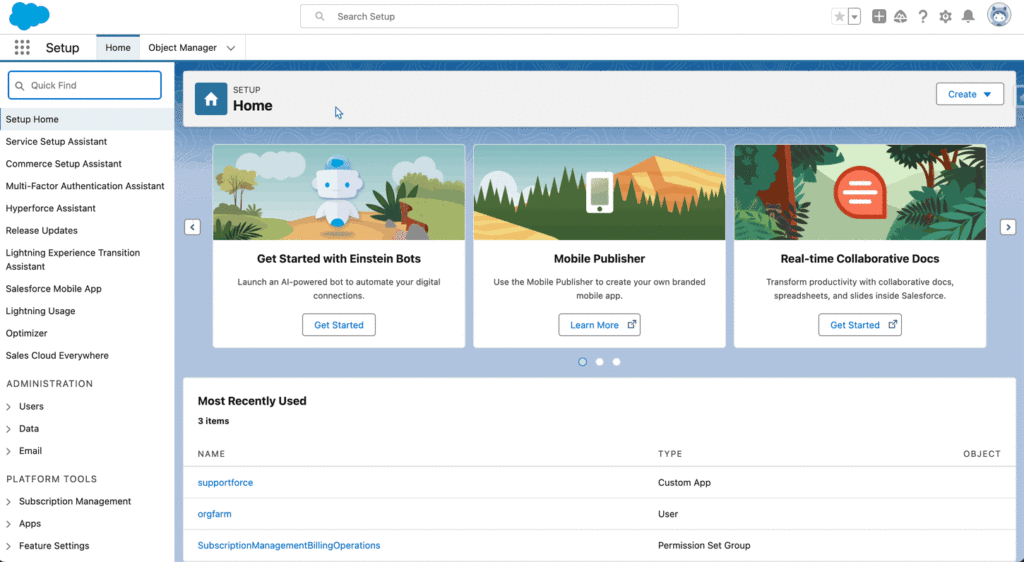Click Get Started for Collaborative Docs
The width and height of the screenshot is (1024, 562).
point(859,324)
